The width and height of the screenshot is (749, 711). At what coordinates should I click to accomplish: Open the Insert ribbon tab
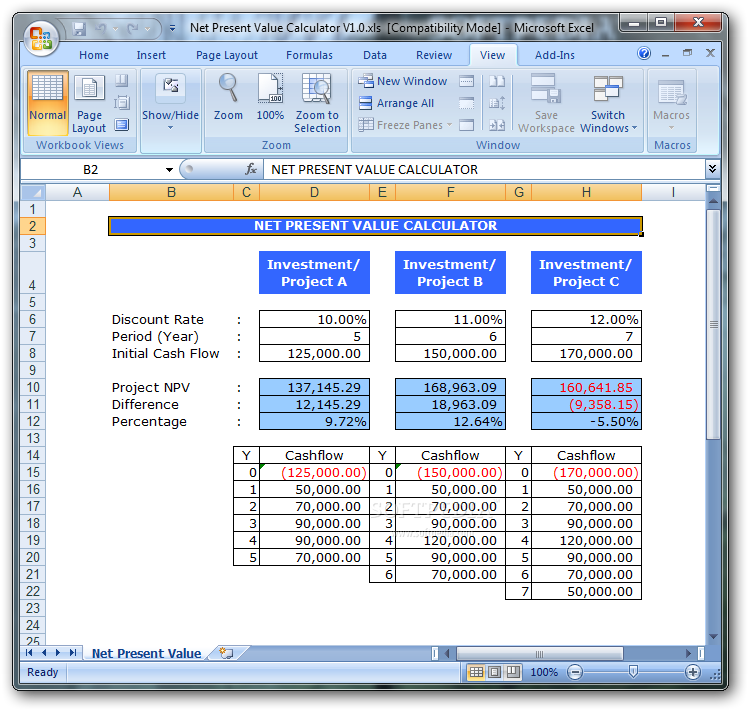(x=151, y=55)
